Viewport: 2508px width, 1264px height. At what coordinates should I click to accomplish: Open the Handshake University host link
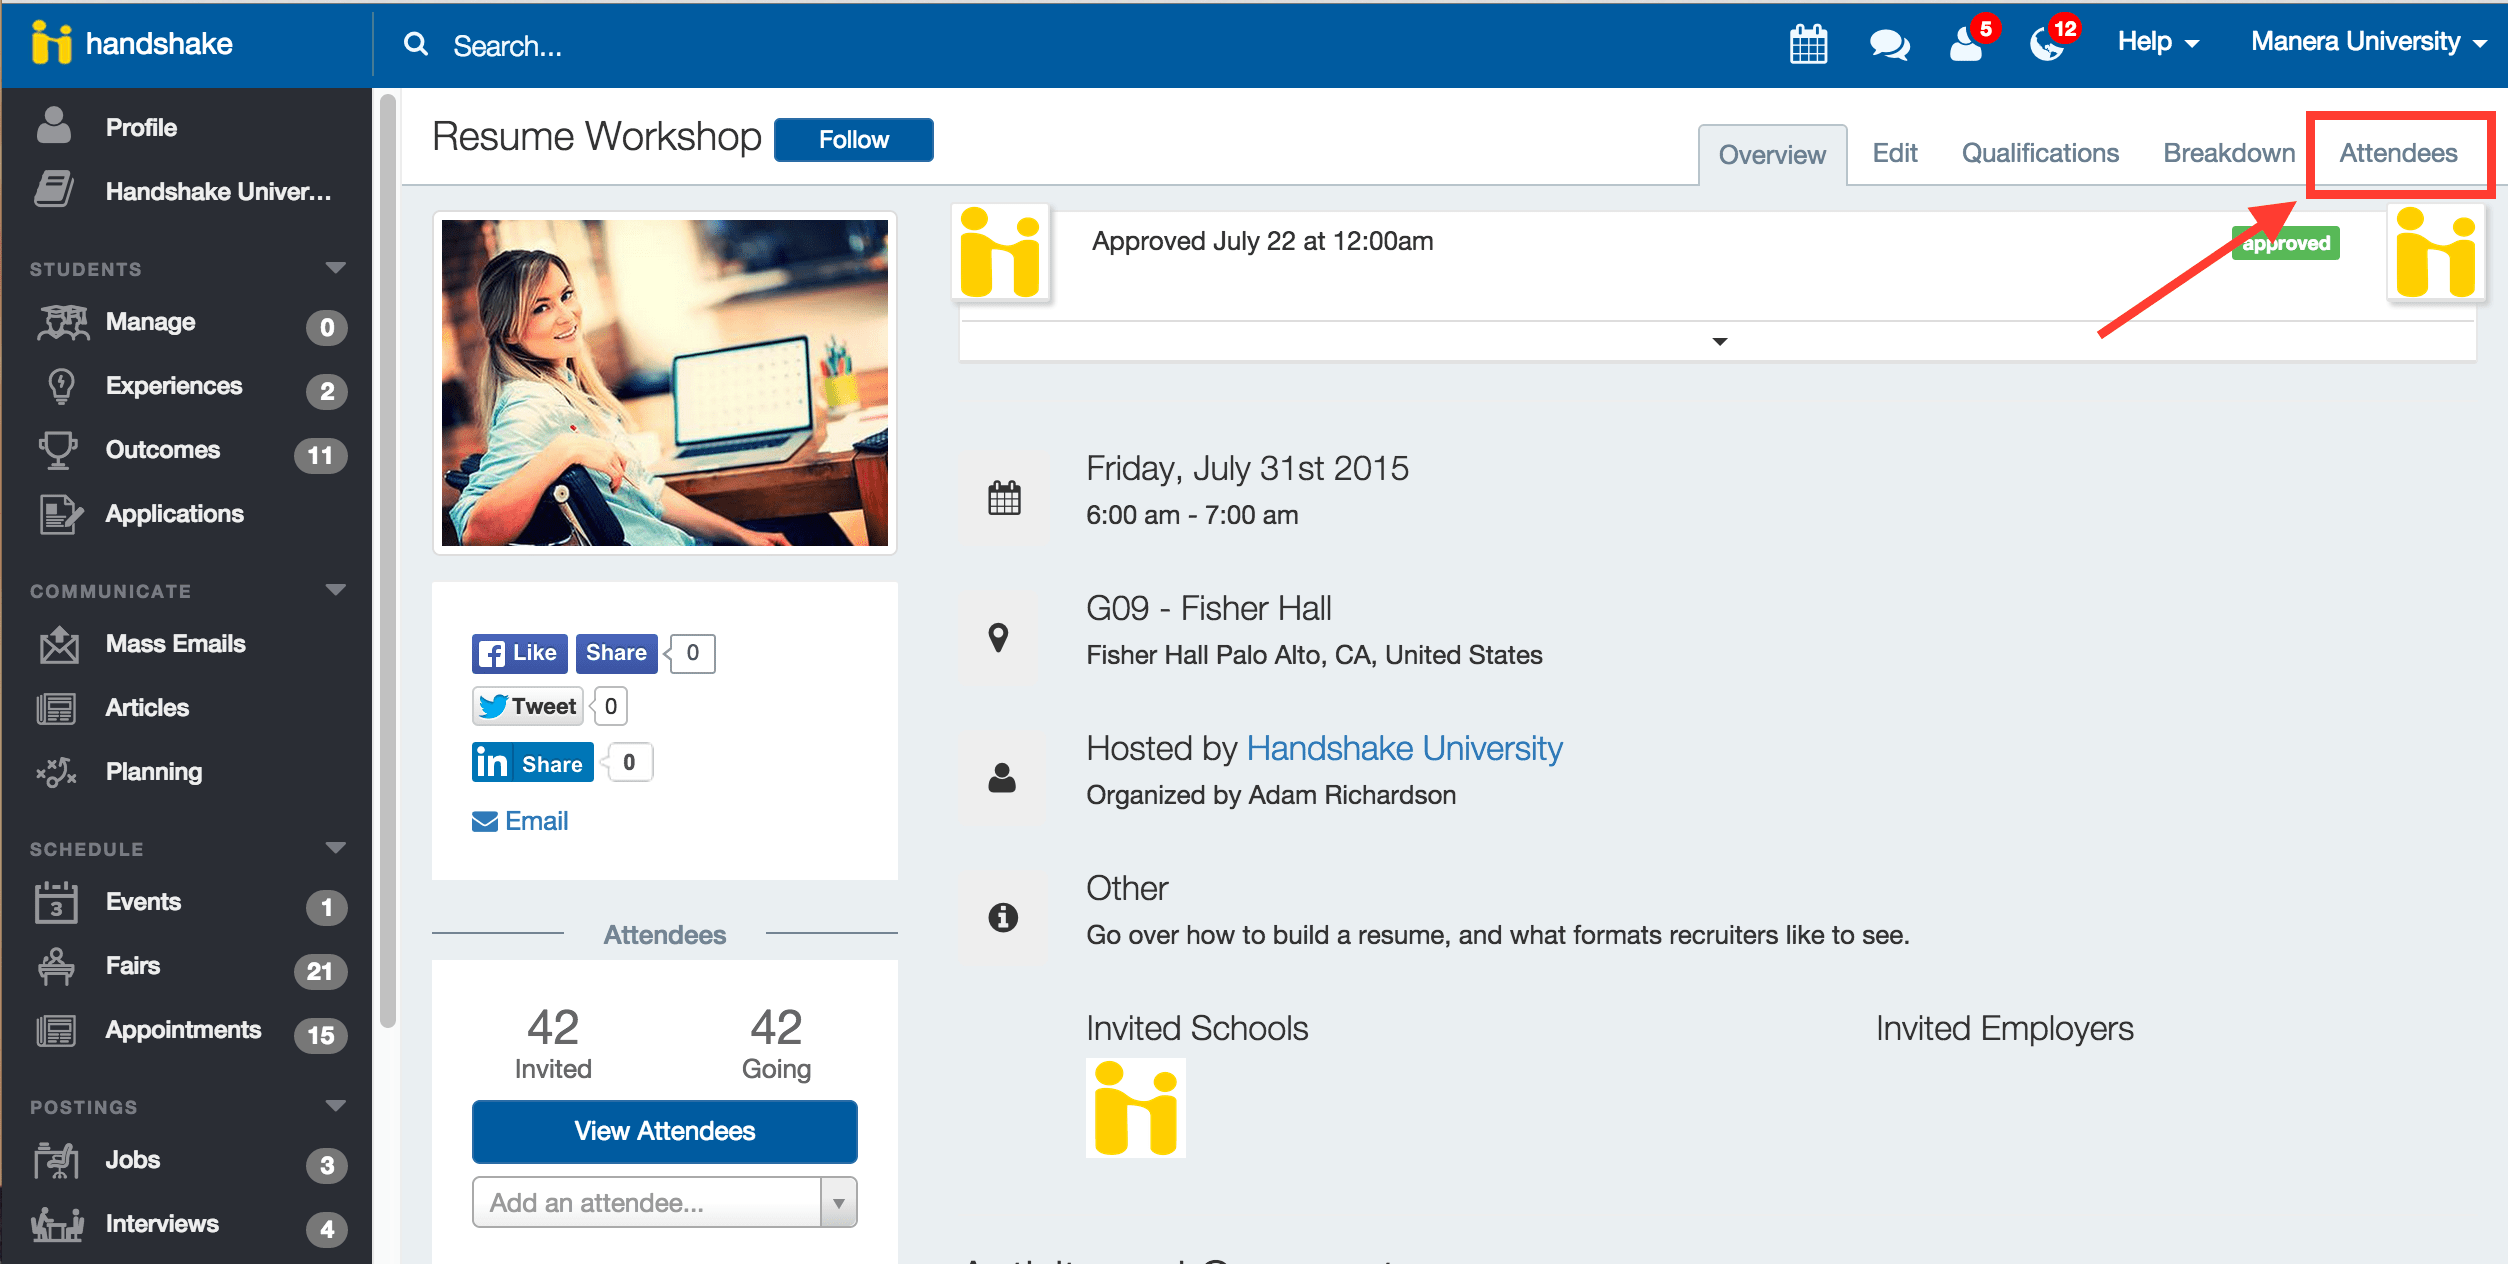(1404, 748)
